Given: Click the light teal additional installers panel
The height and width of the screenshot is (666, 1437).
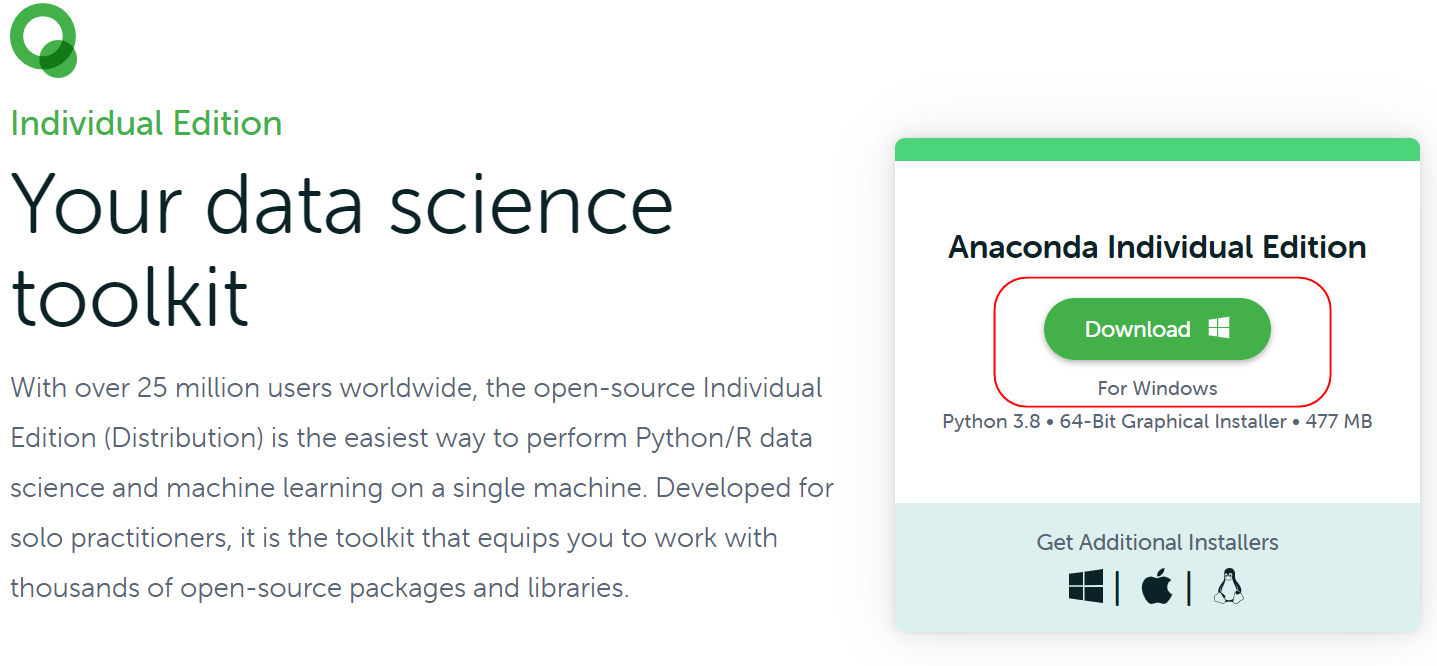Looking at the screenshot, I should pos(1157,567).
